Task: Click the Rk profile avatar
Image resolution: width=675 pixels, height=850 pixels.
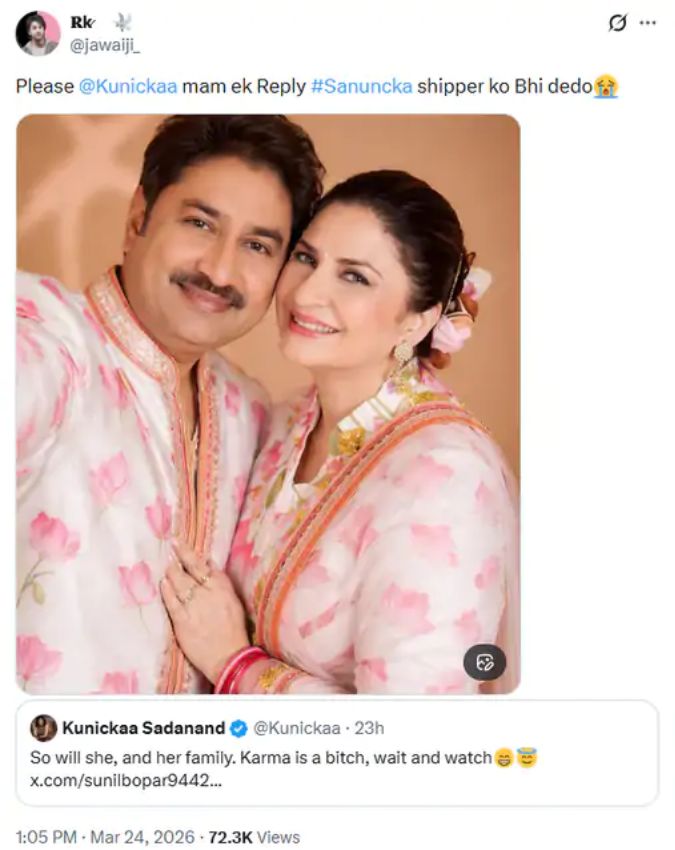Action: tap(38, 32)
